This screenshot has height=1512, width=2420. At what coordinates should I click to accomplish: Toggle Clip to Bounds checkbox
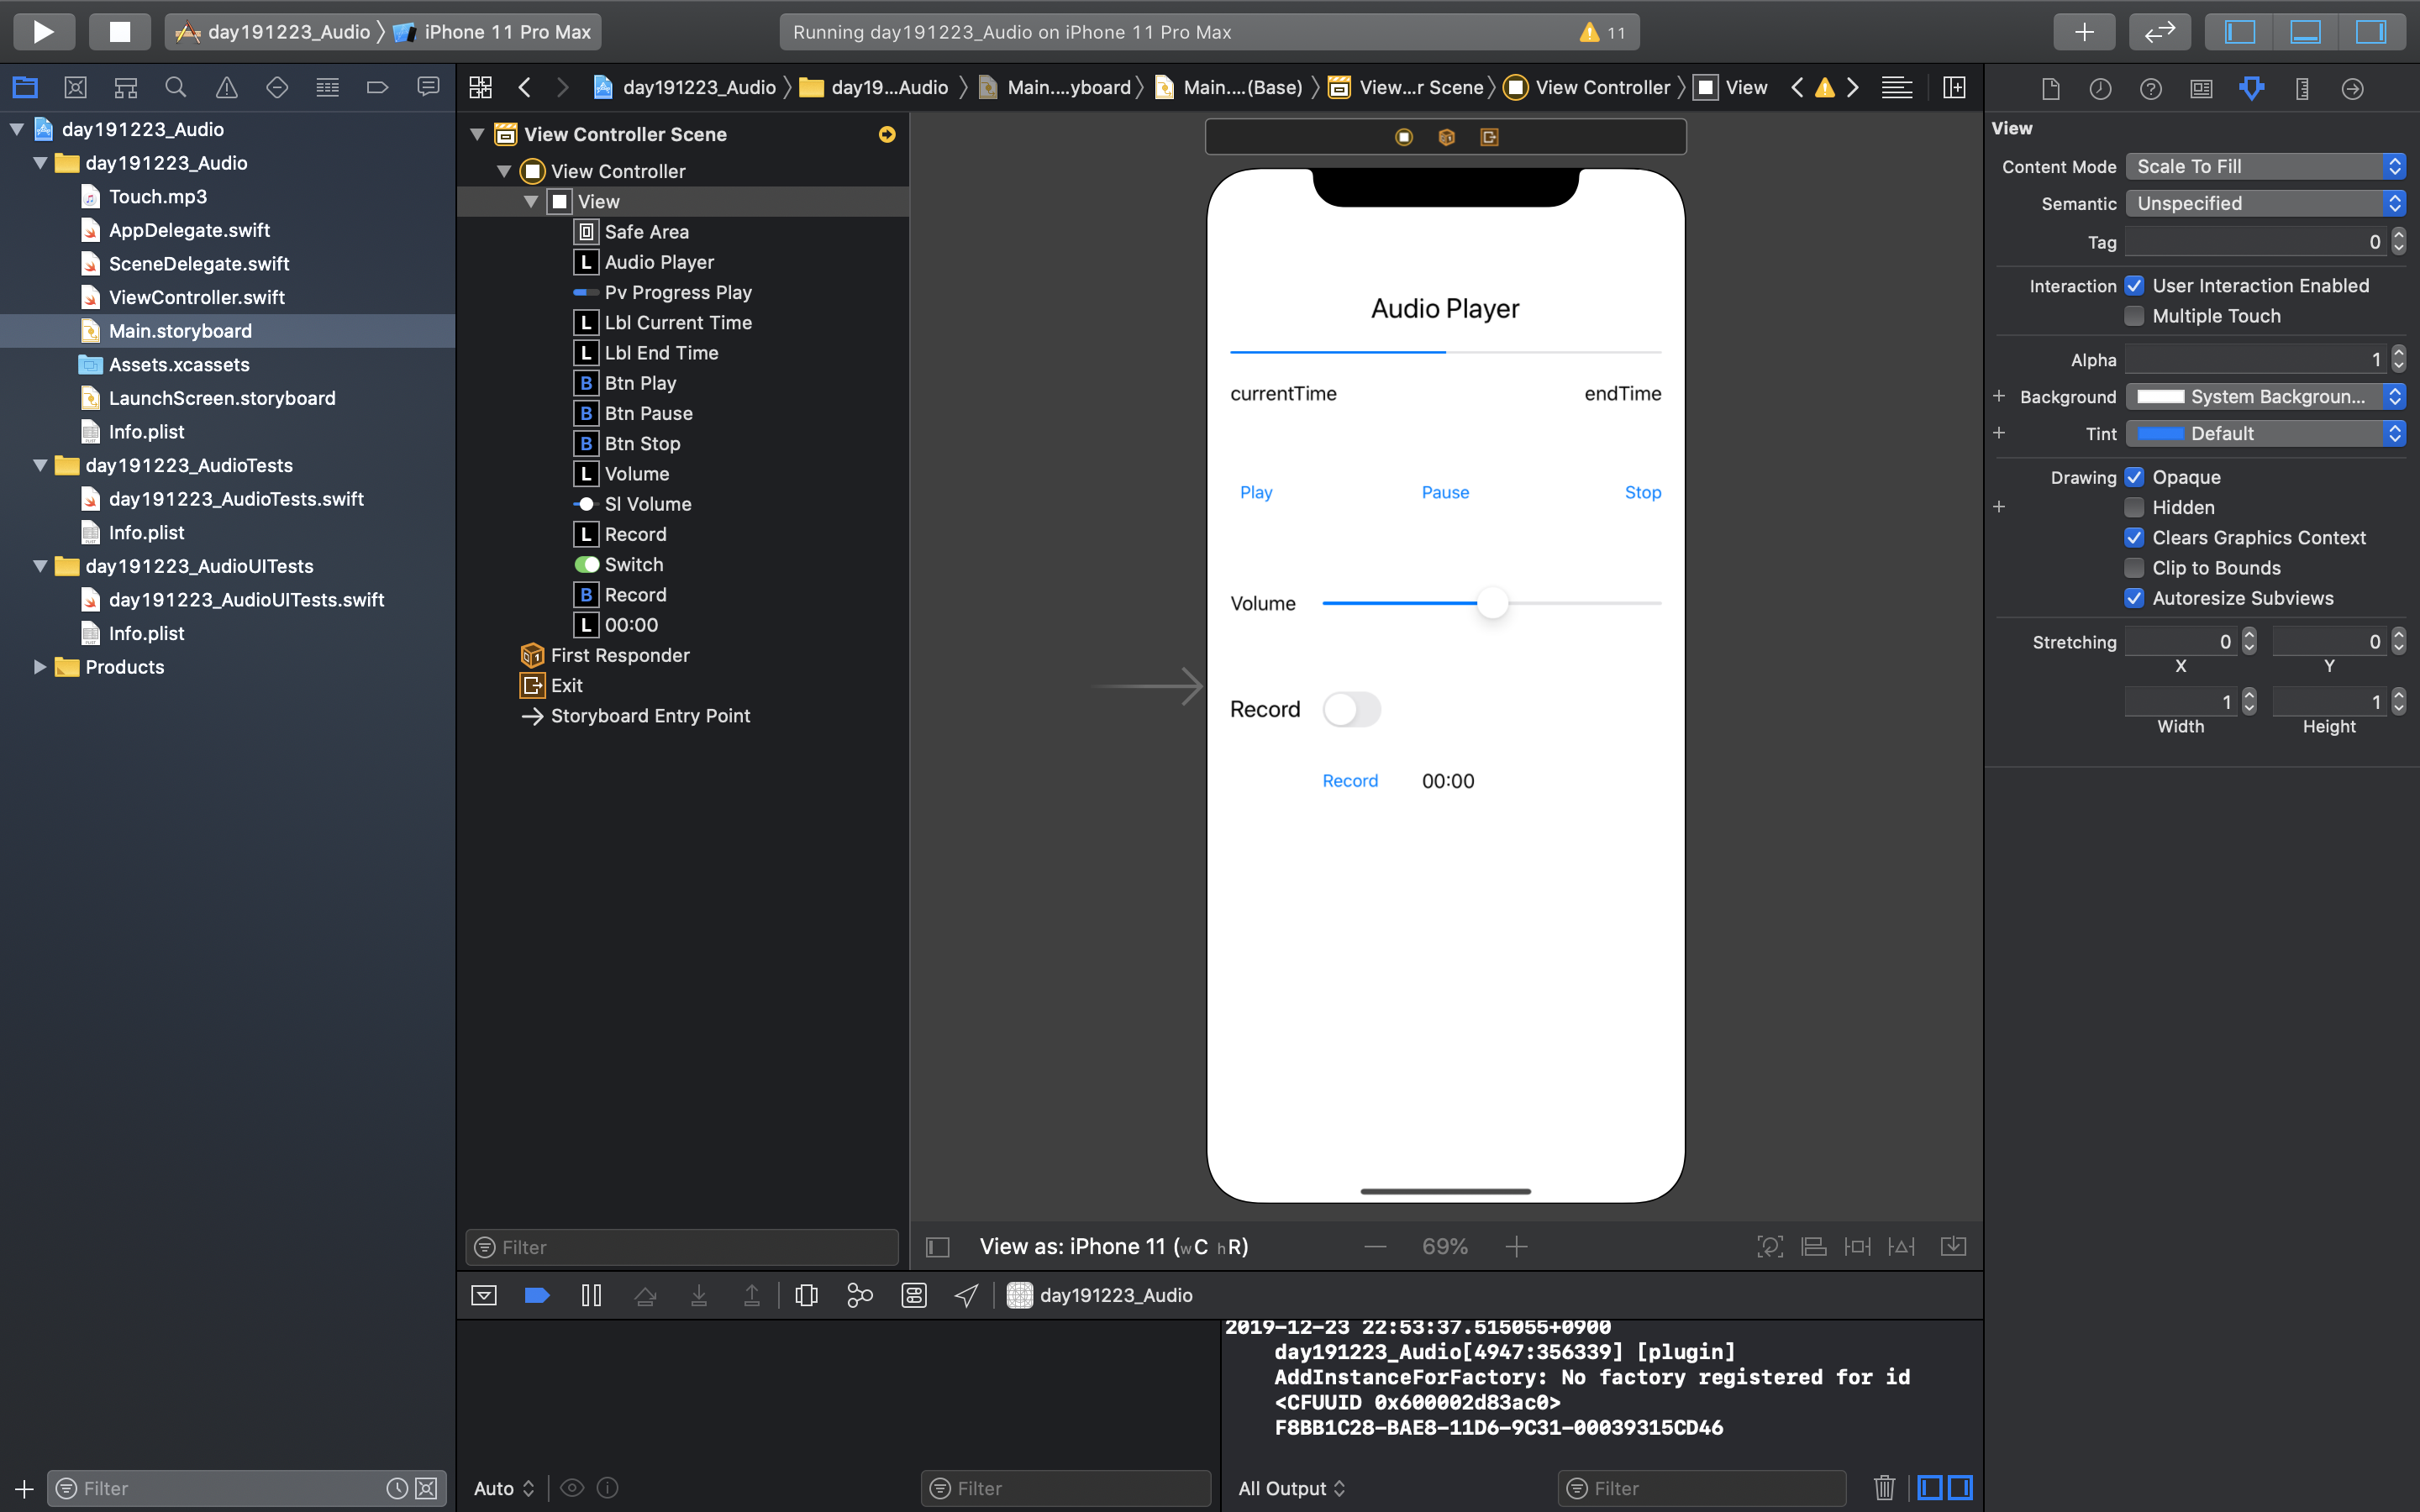(x=2134, y=568)
